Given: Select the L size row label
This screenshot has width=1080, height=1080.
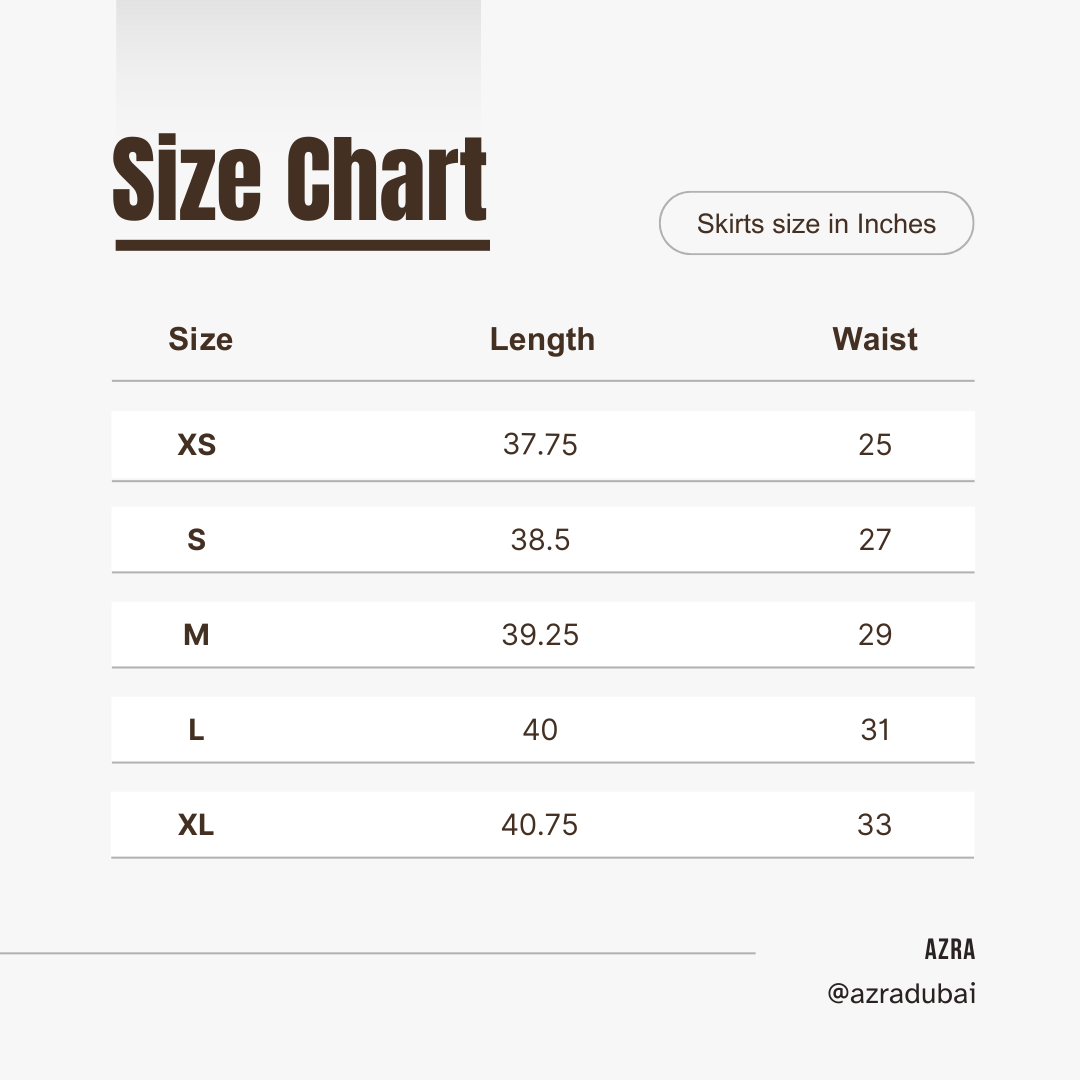Looking at the screenshot, I should 197,730.
